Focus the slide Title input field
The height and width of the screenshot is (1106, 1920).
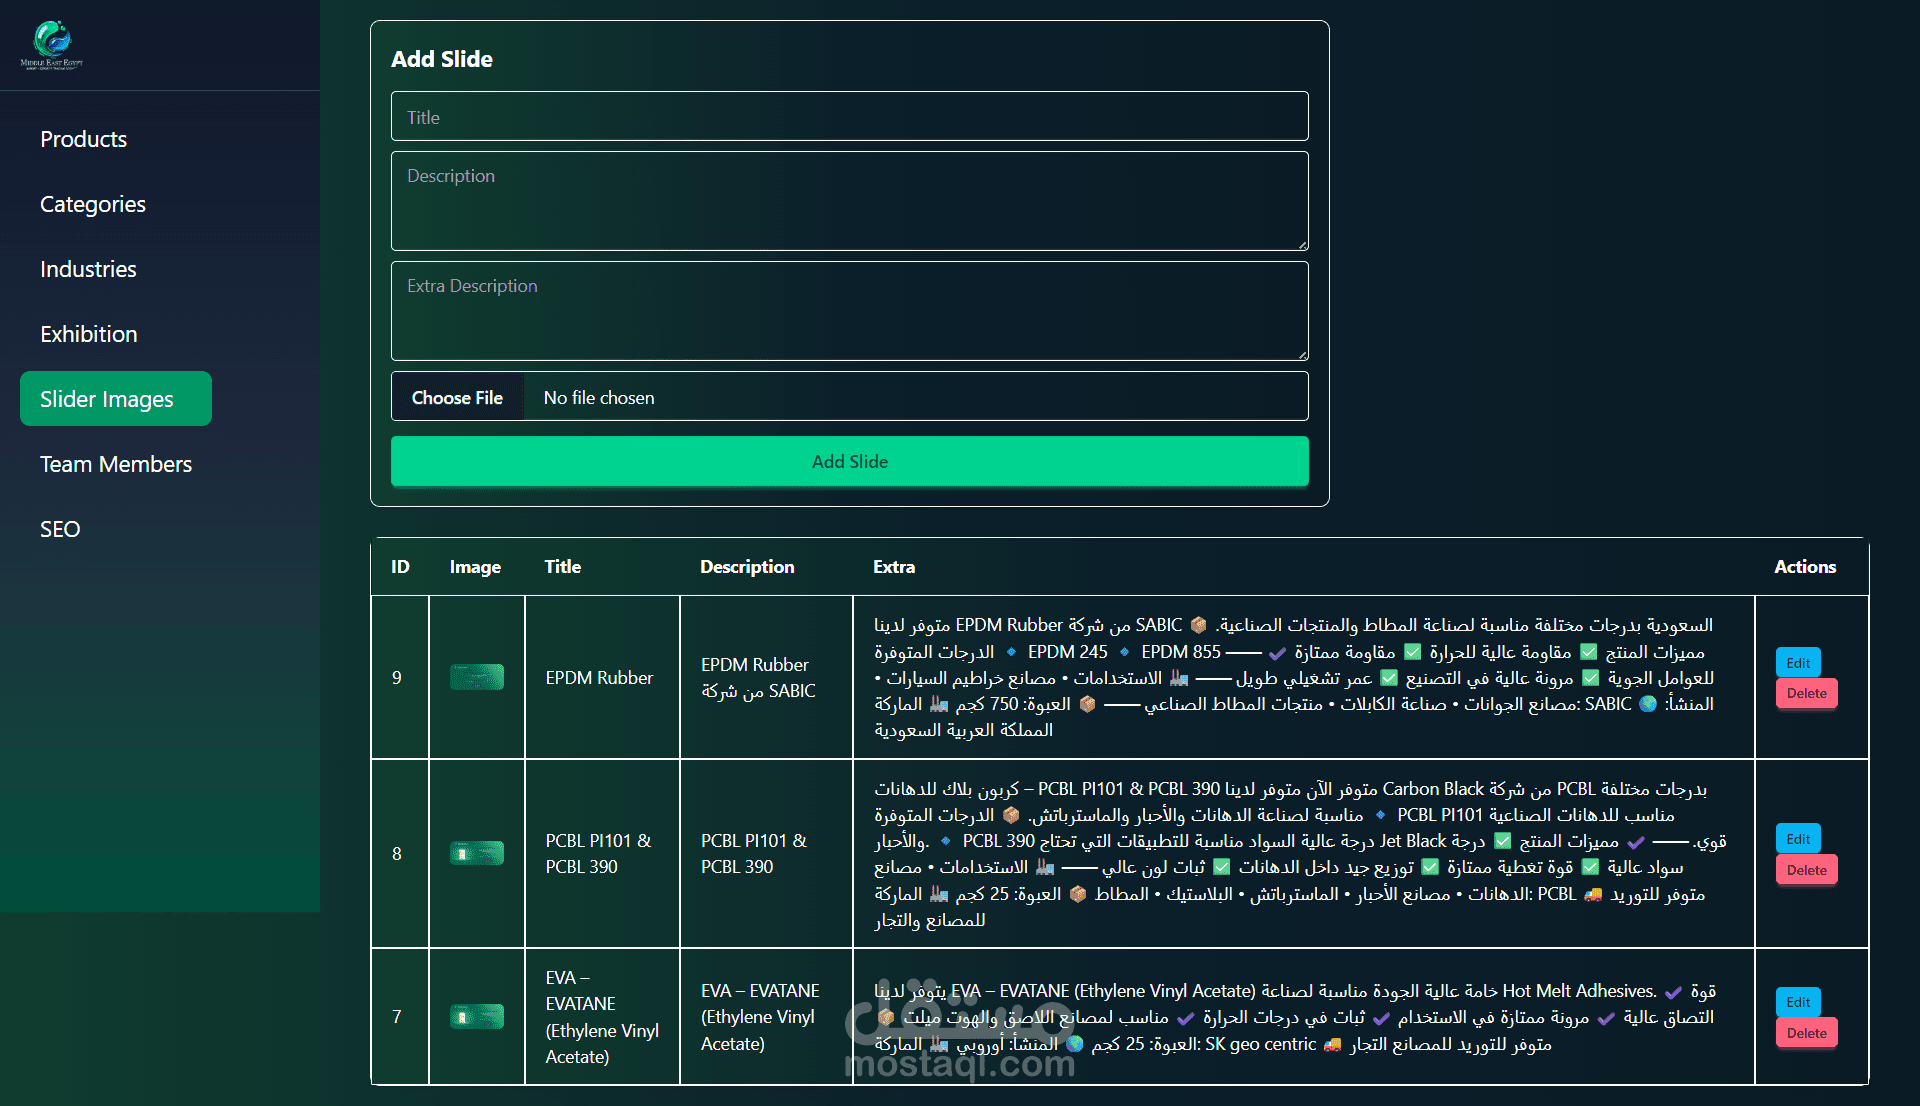[850, 117]
